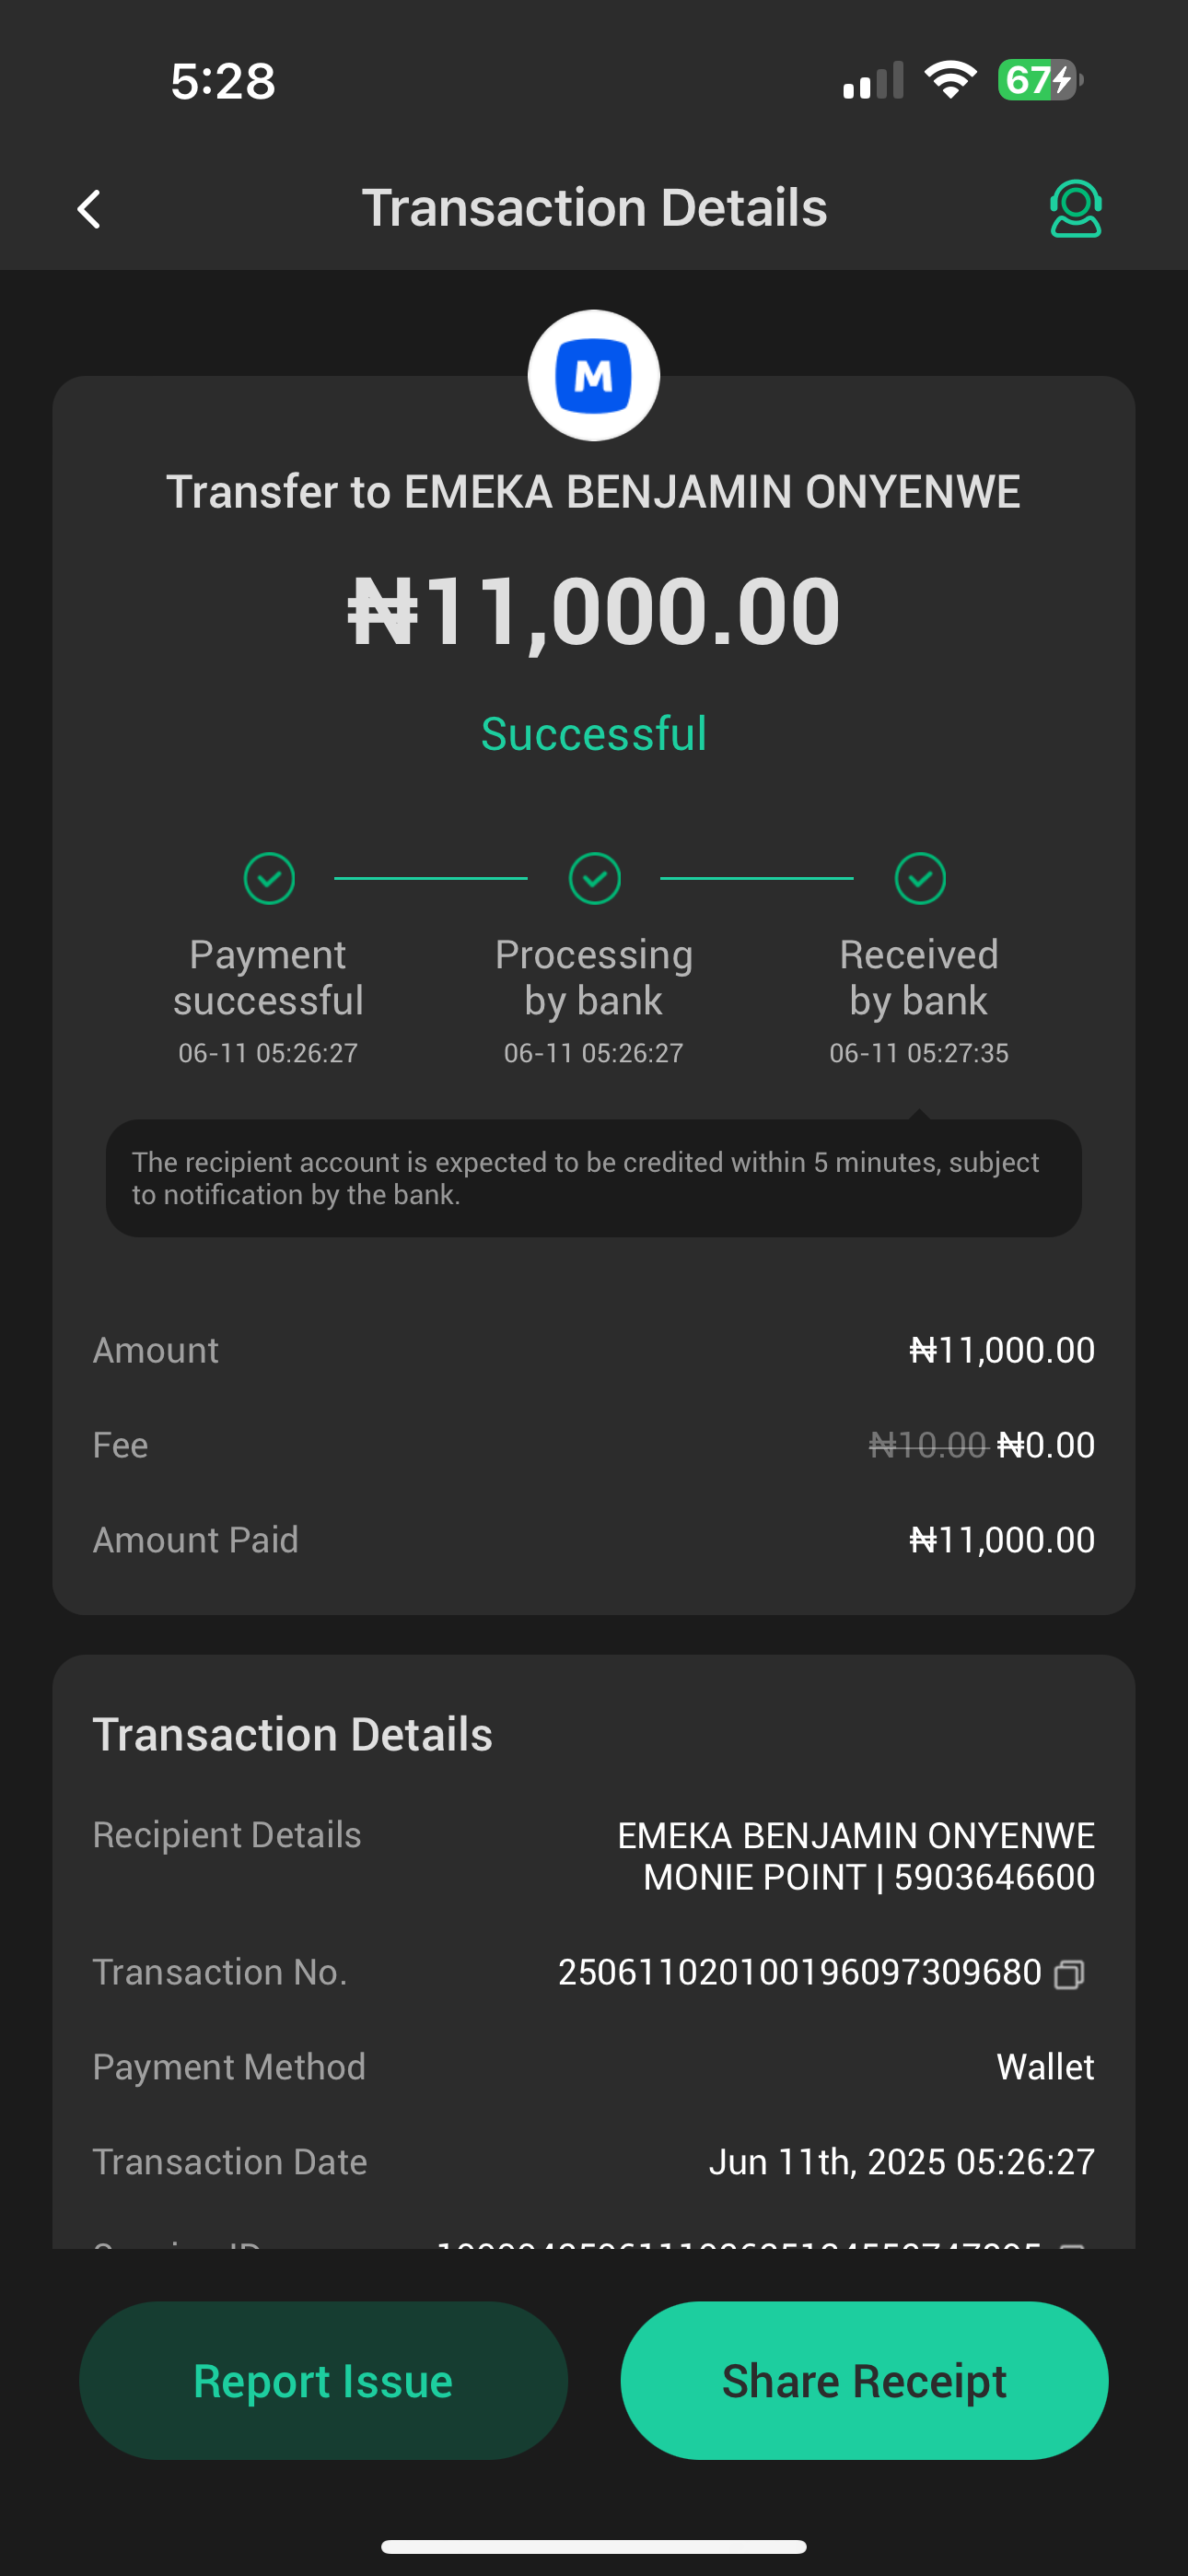Tap the Processing by bank checkmark icon
The width and height of the screenshot is (1188, 2576).
594,879
